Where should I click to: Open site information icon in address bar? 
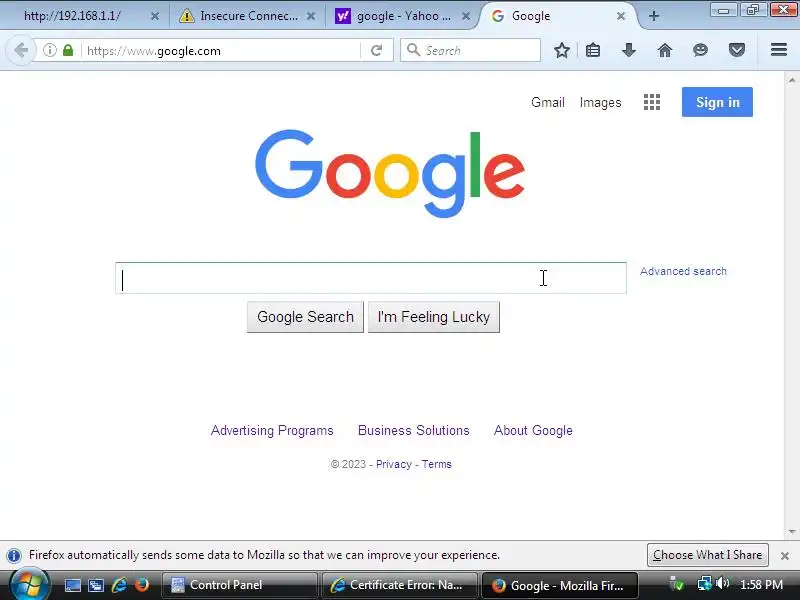49,50
